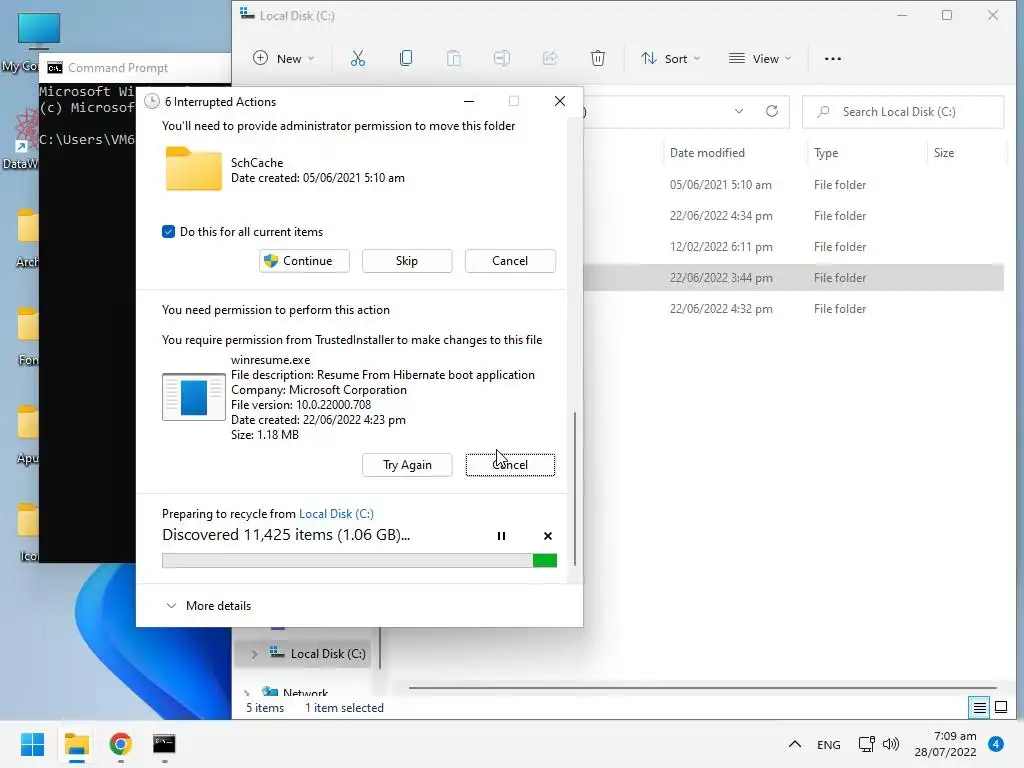The height and width of the screenshot is (768, 1024).
Task: Show hidden tray icons chevron
Action: tap(795, 744)
